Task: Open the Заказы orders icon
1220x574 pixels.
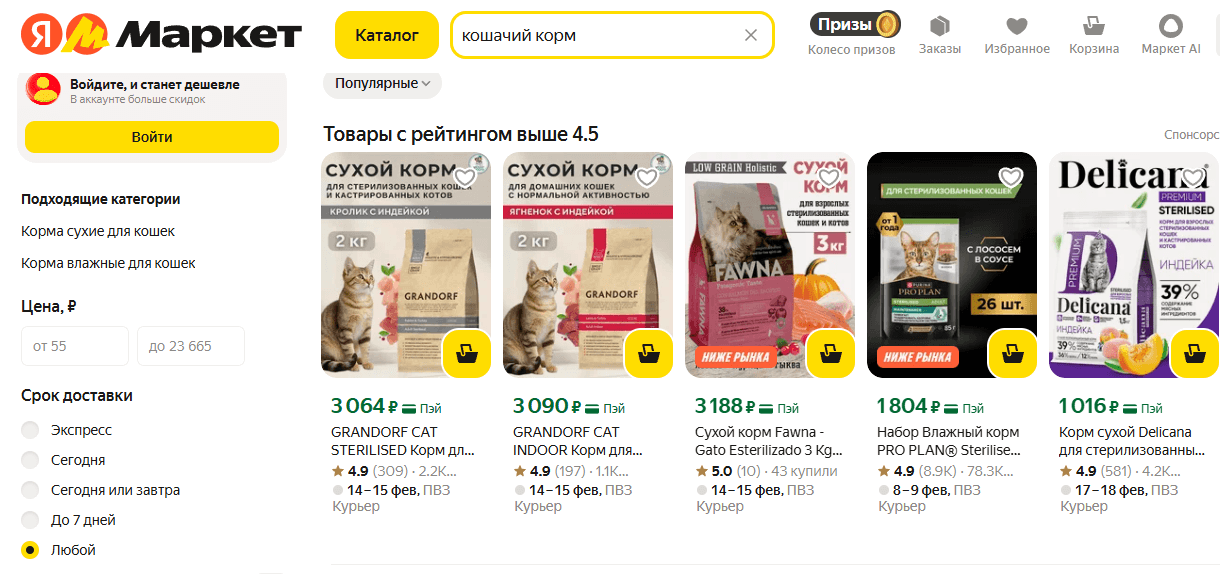Action: pyautogui.click(x=939, y=26)
